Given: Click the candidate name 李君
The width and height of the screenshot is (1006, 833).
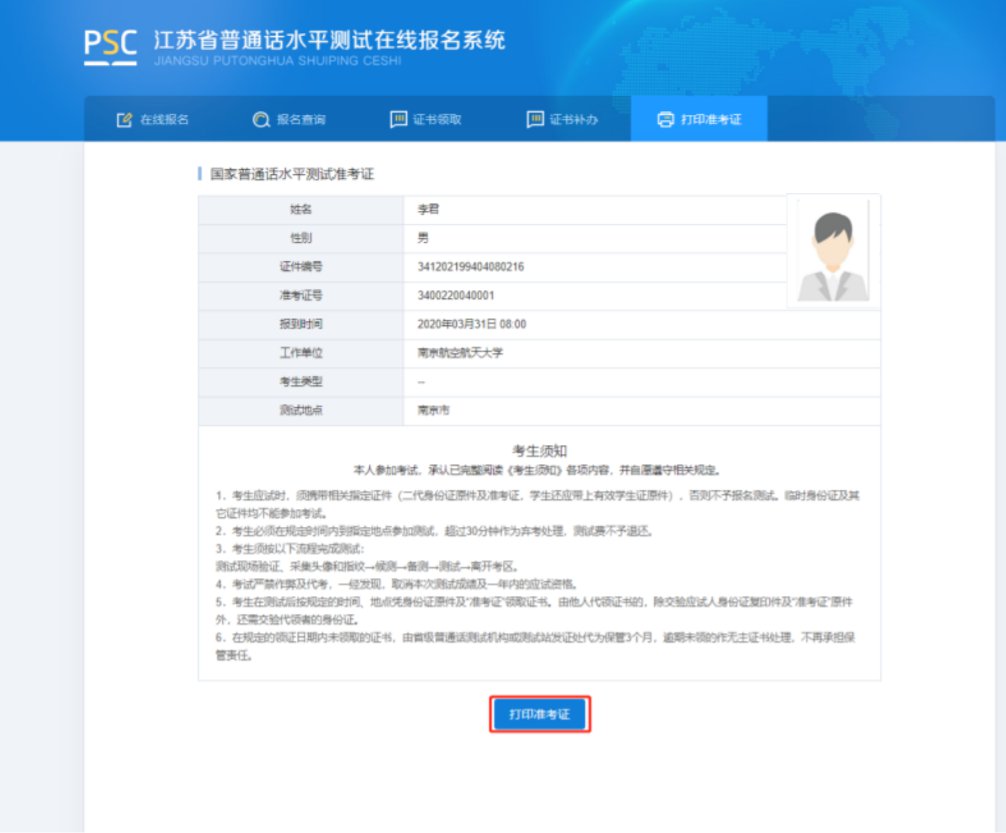Looking at the screenshot, I should point(428,210).
